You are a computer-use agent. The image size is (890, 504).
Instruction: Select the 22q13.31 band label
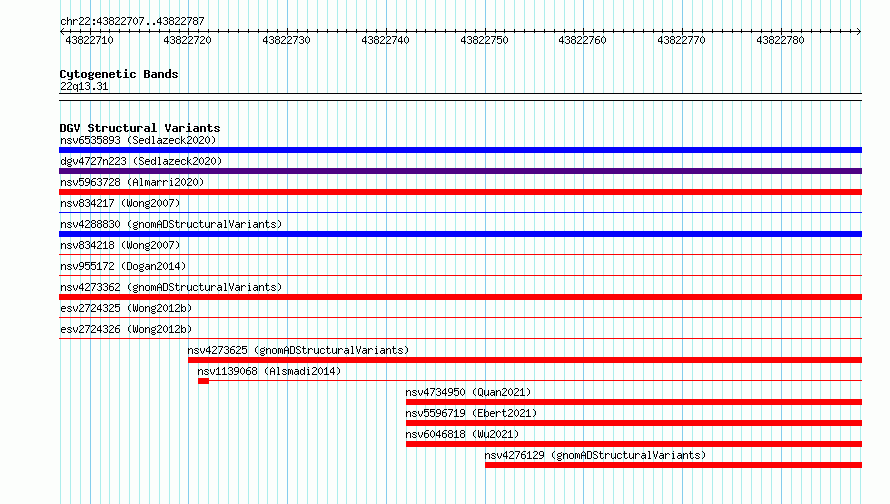click(84, 86)
